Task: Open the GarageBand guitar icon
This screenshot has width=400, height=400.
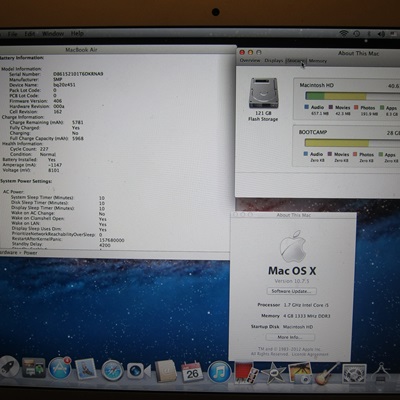Action: tap(326, 374)
